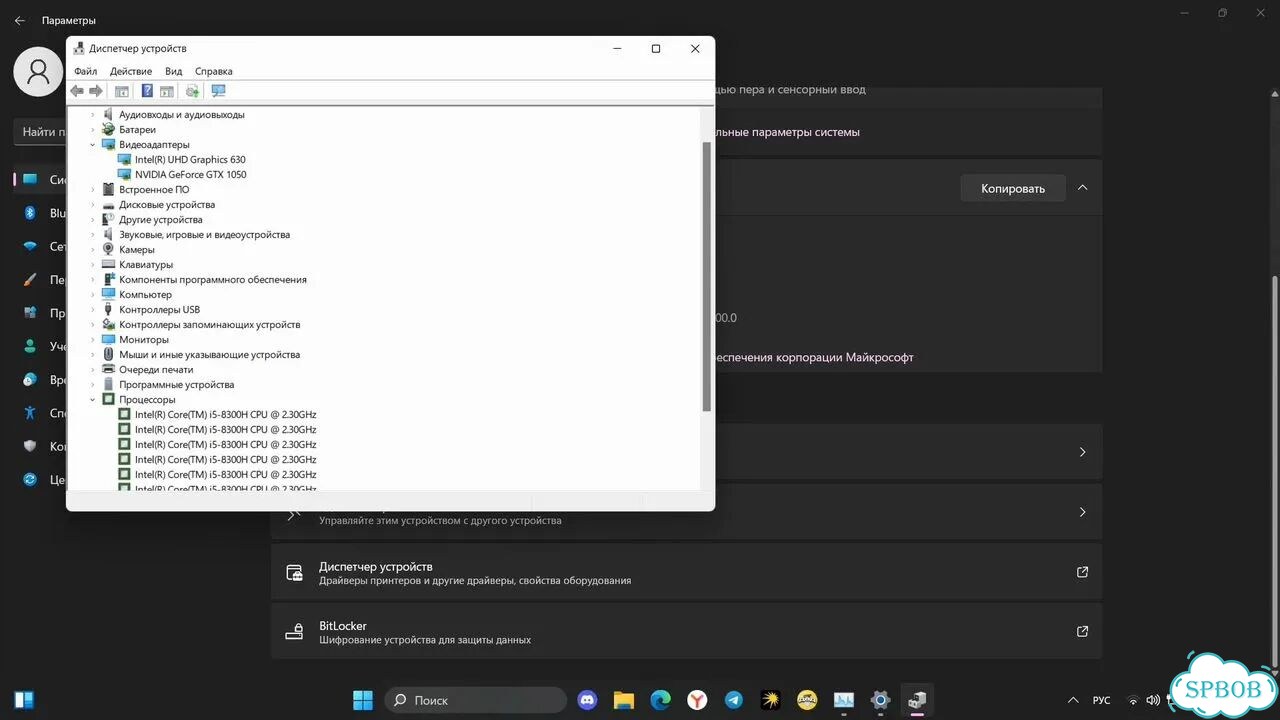Select the Контроллеры USB icon
The width and height of the screenshot is (1280, 720).
pos(109,309)
